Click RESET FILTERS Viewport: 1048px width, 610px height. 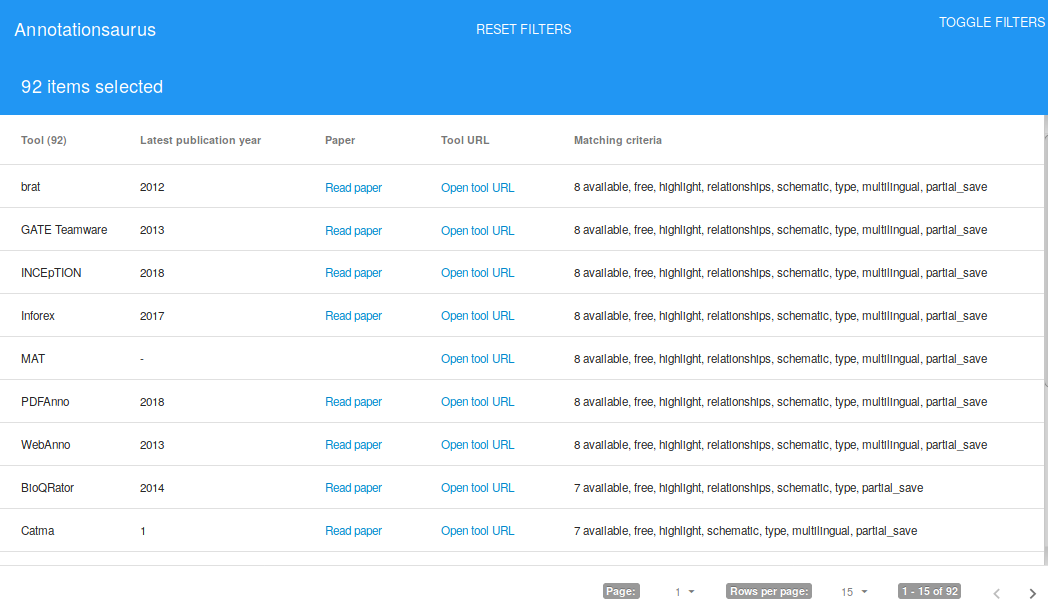pyautogui.click(x=523, y=29)
